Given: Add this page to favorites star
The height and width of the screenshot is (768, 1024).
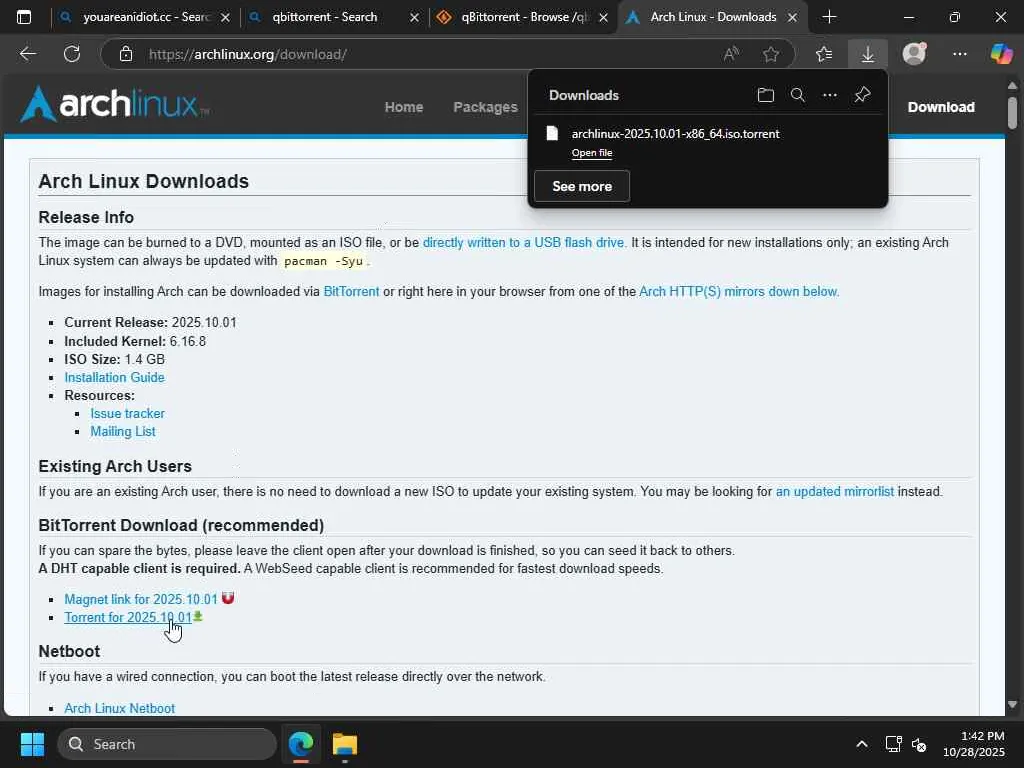Looking at the screenshot, I should click(x=771, y=54).
